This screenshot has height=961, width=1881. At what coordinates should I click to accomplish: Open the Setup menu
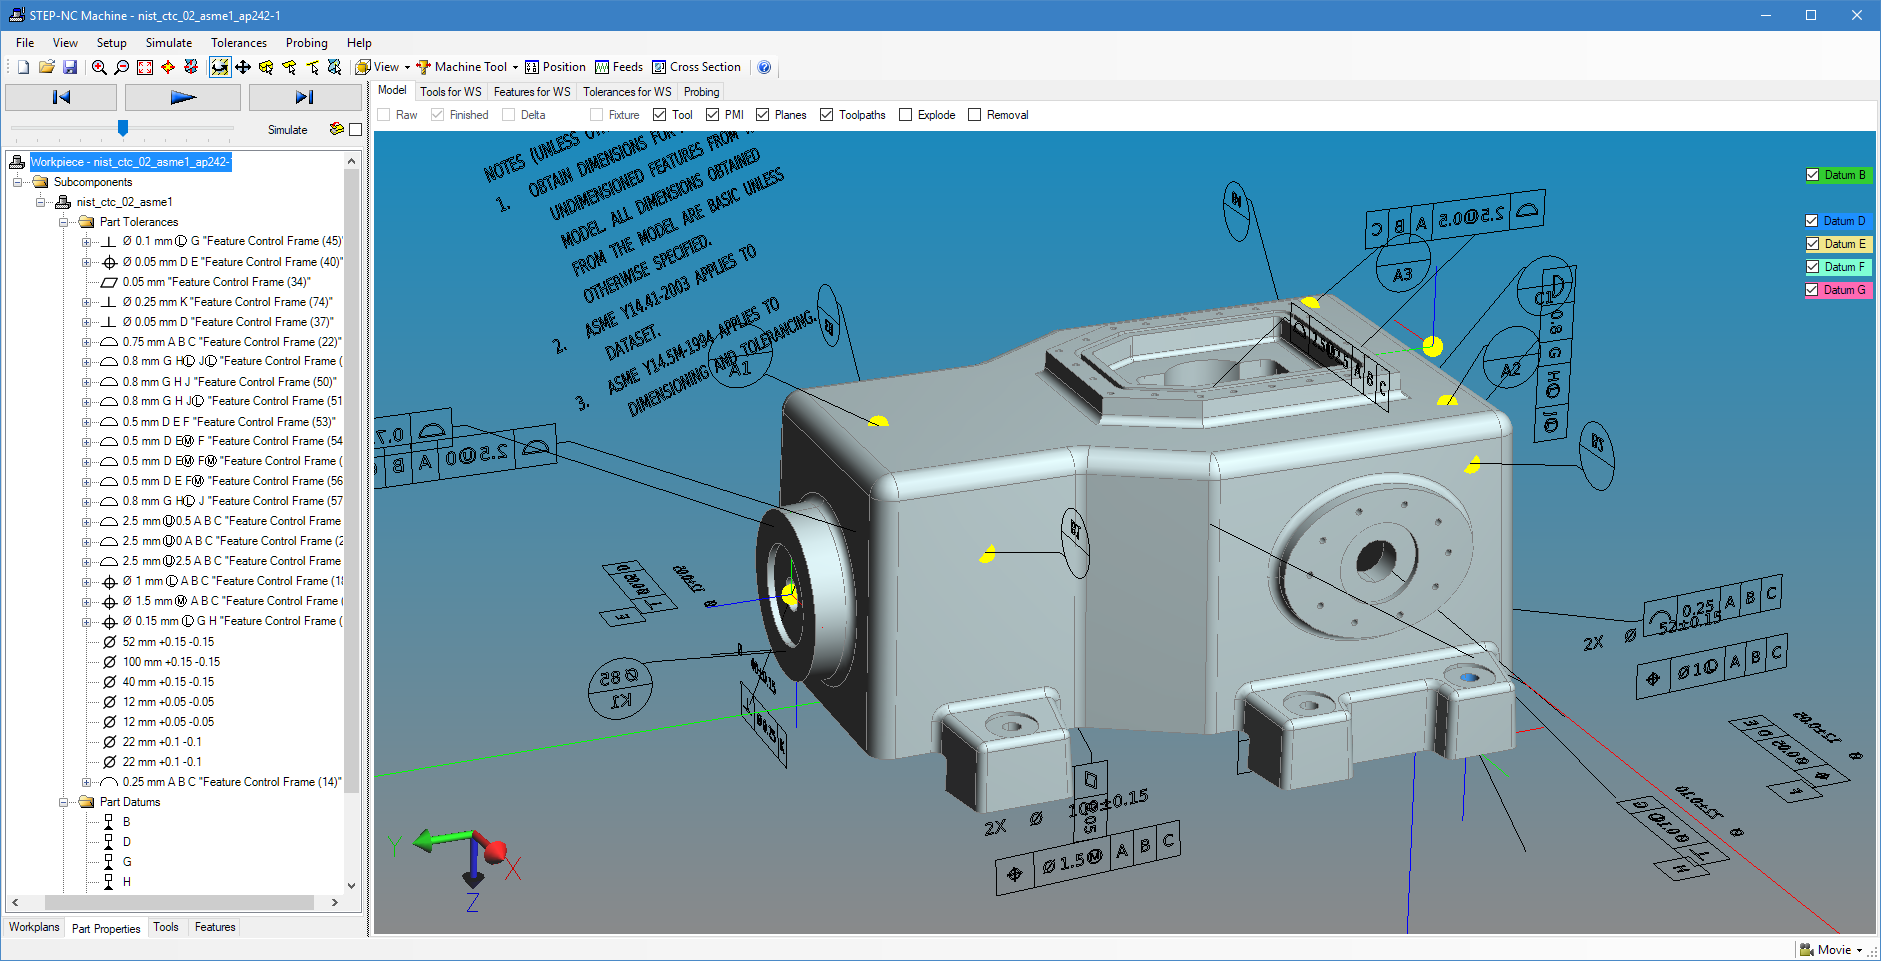click(112, 43)
